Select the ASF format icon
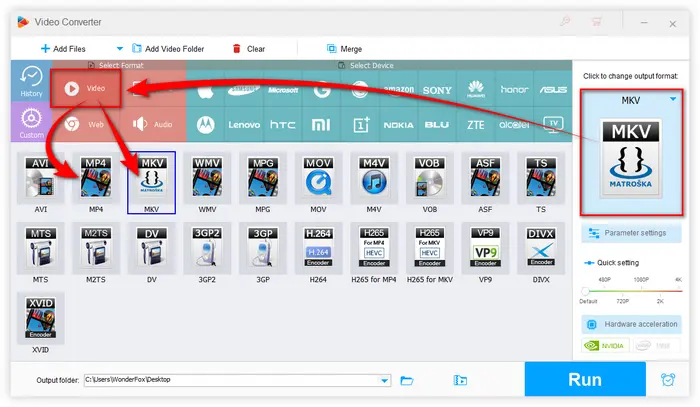The width and height of the screenshot is (700, 407). pyautogui.click(x=485, y=178)
